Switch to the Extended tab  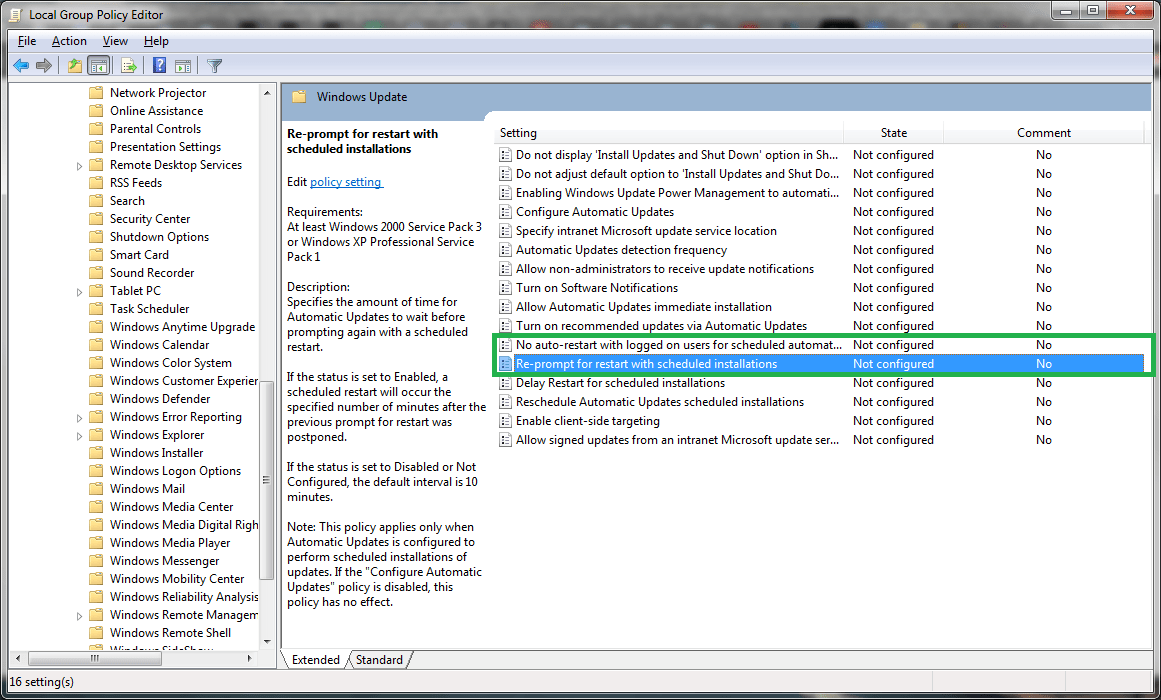click(x=316, y=660)
